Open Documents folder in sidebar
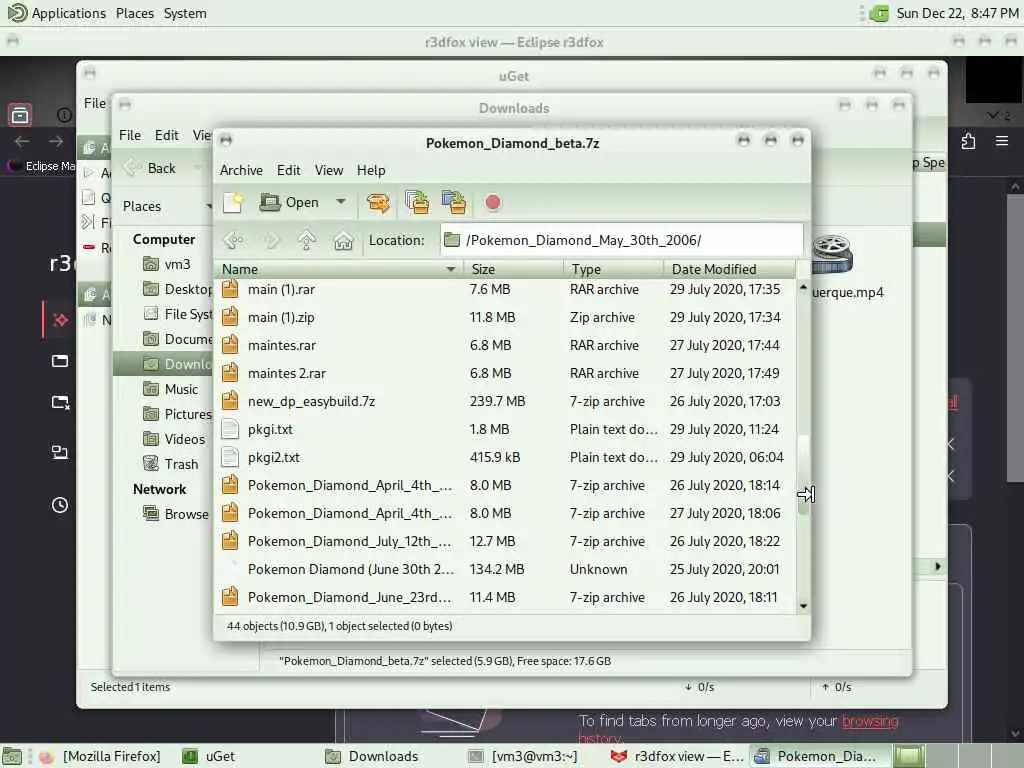 click(178, 339)
